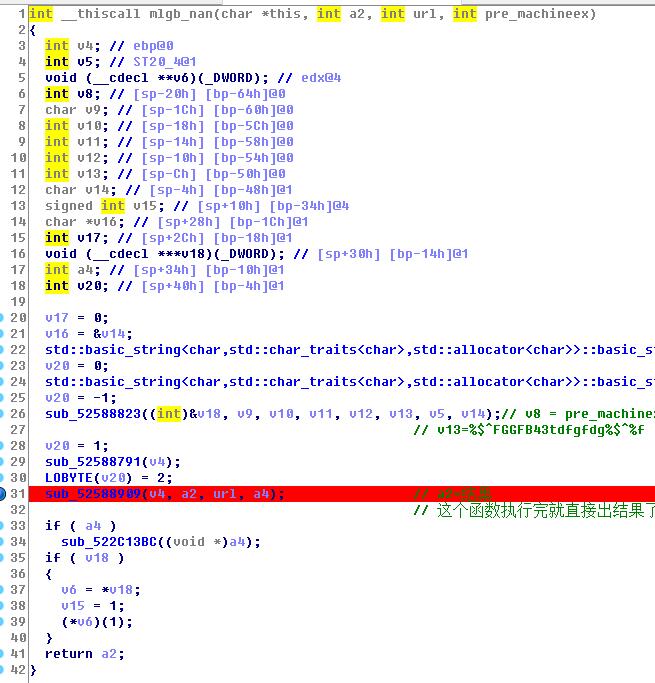
Task: Open the sub_52588791 function call
Action: [93, 462]
